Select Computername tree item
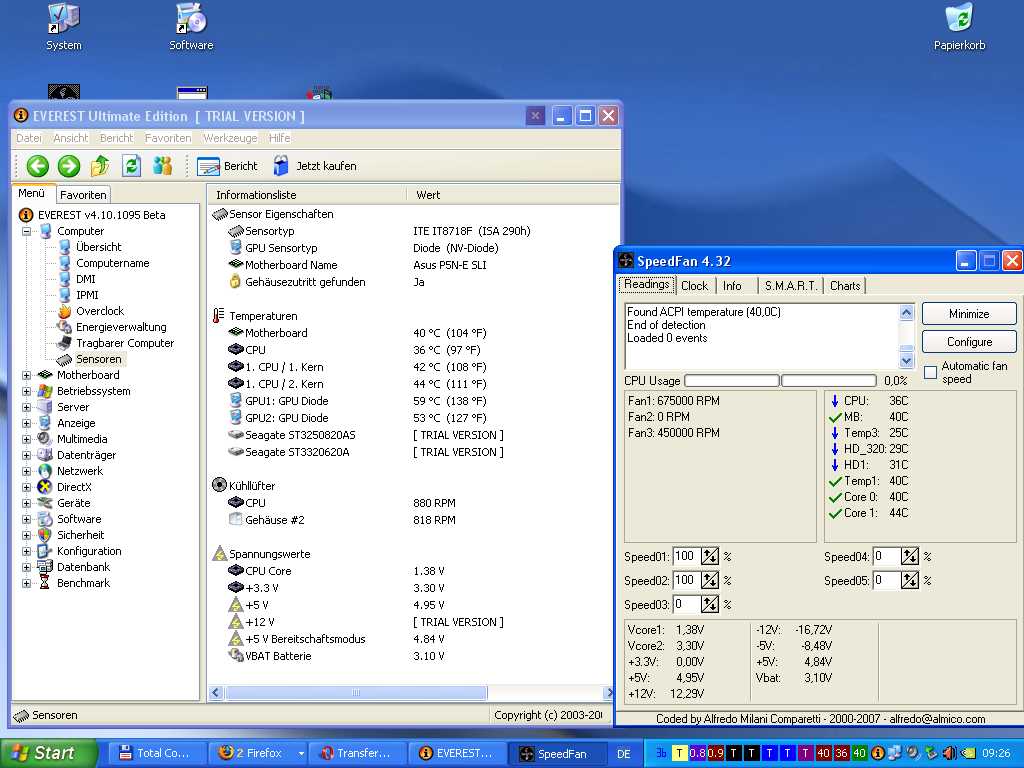1024x768 pixels. [x=112, y=263]
